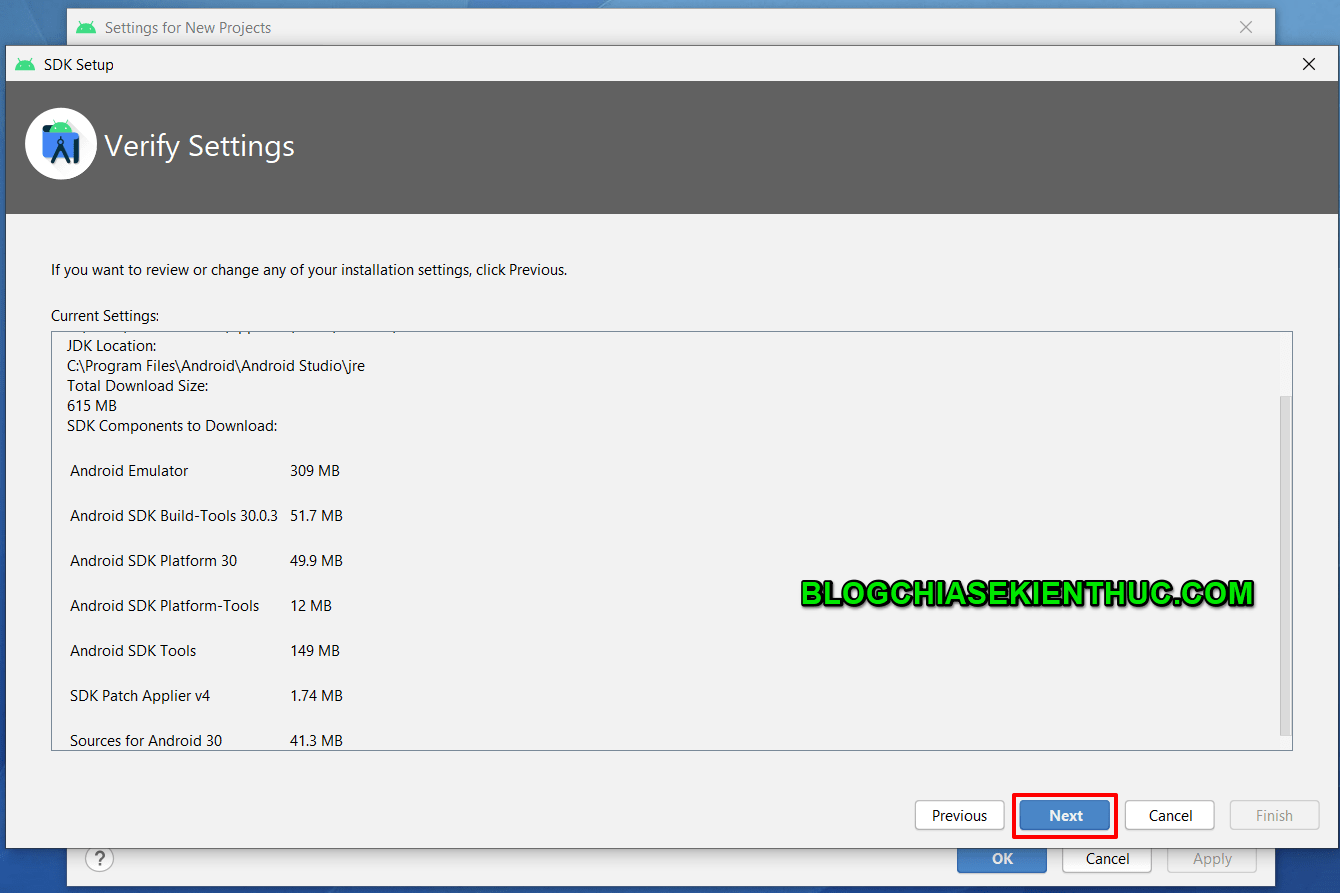Click the 41.3 MB size value
Screen dimensions: 1340x893
click(x=316, y=740)
